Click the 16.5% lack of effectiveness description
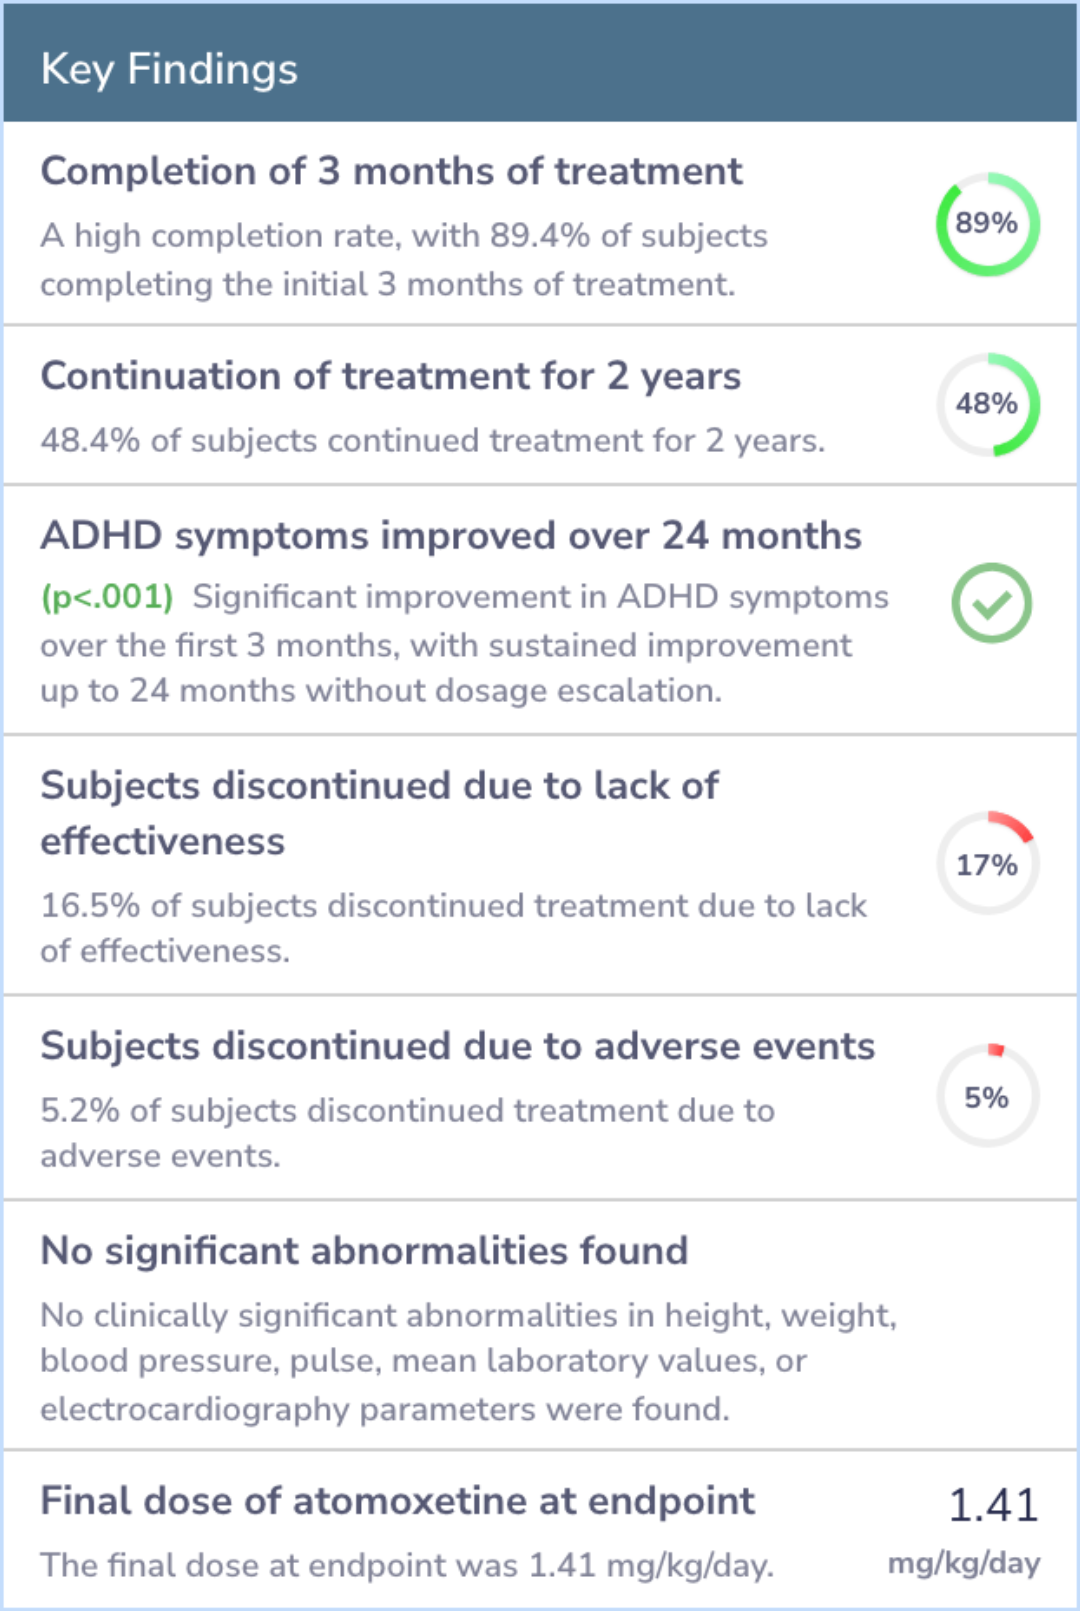Screen dimensions: 1080x1611 point(454,928)
